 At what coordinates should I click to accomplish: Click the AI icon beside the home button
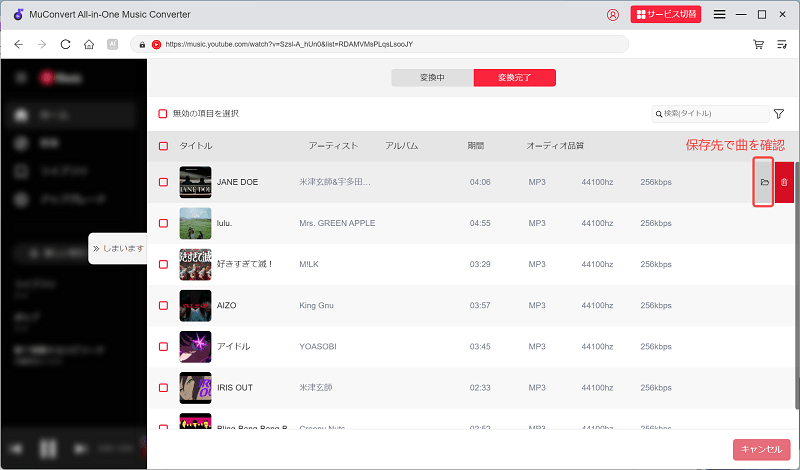(x=112, y=44)
